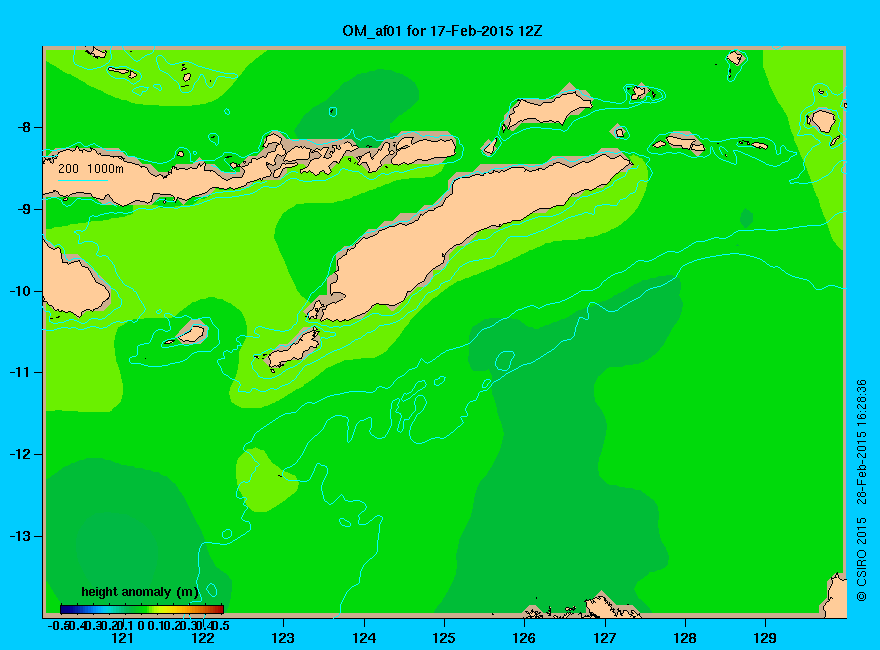This screenshot has height=650, width=880.
Task: Click the longitude label 125
Action: tap(444, 638)
